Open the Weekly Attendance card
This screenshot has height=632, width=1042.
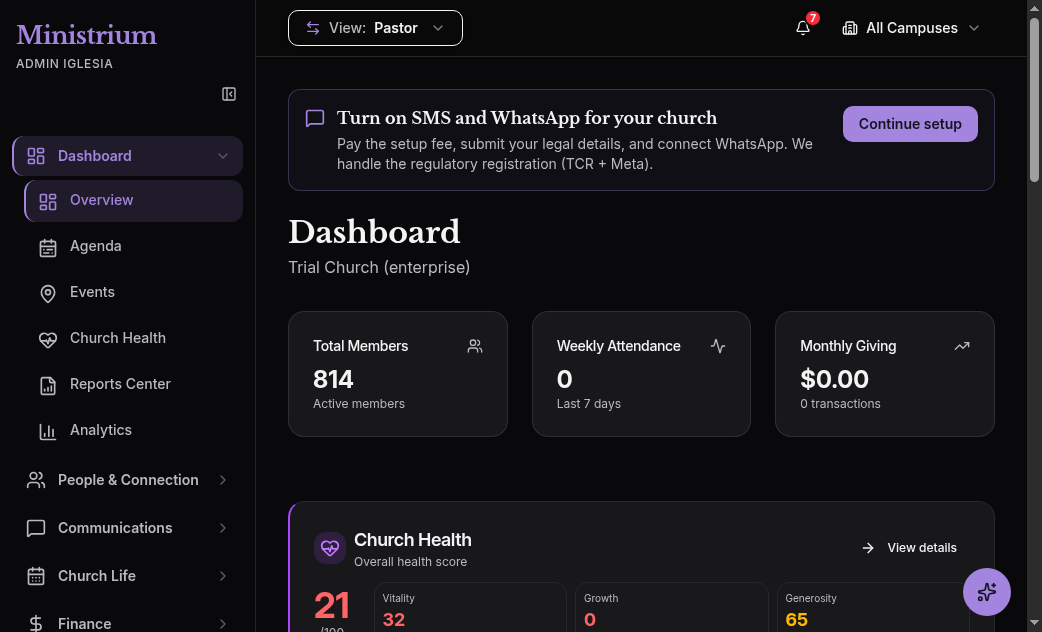[x=641, y=373]
